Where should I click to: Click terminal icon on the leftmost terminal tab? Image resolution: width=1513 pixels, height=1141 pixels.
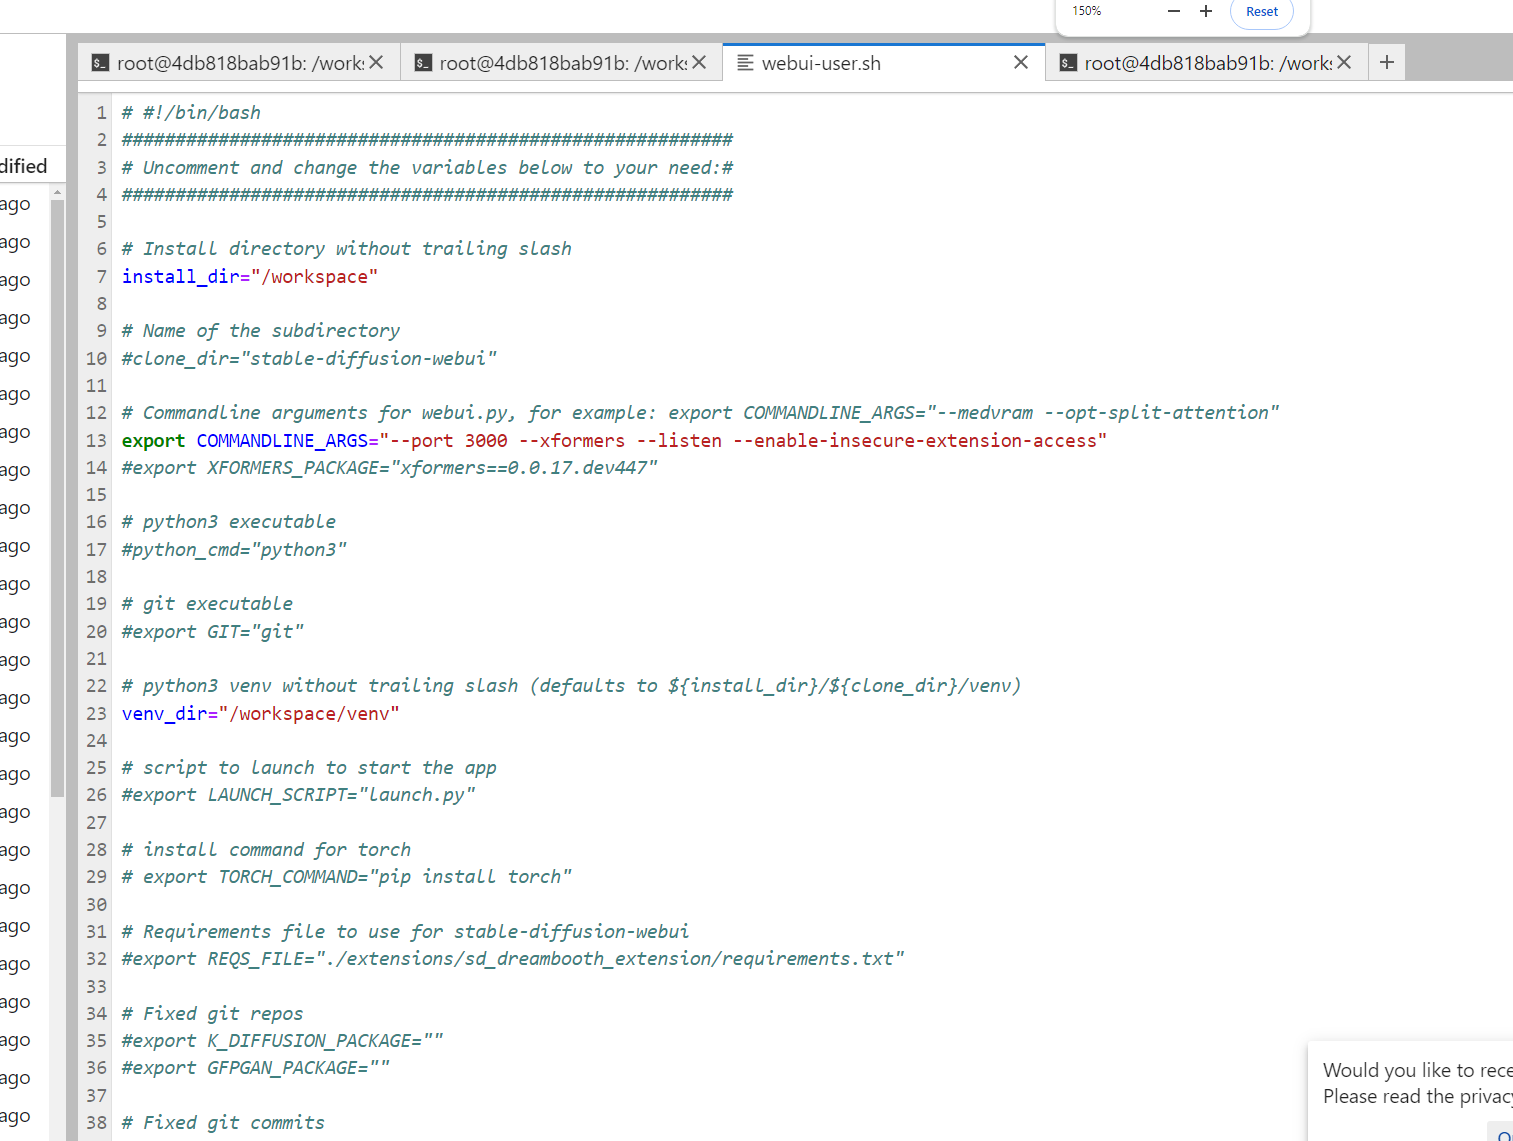click(x=100, y=63)
